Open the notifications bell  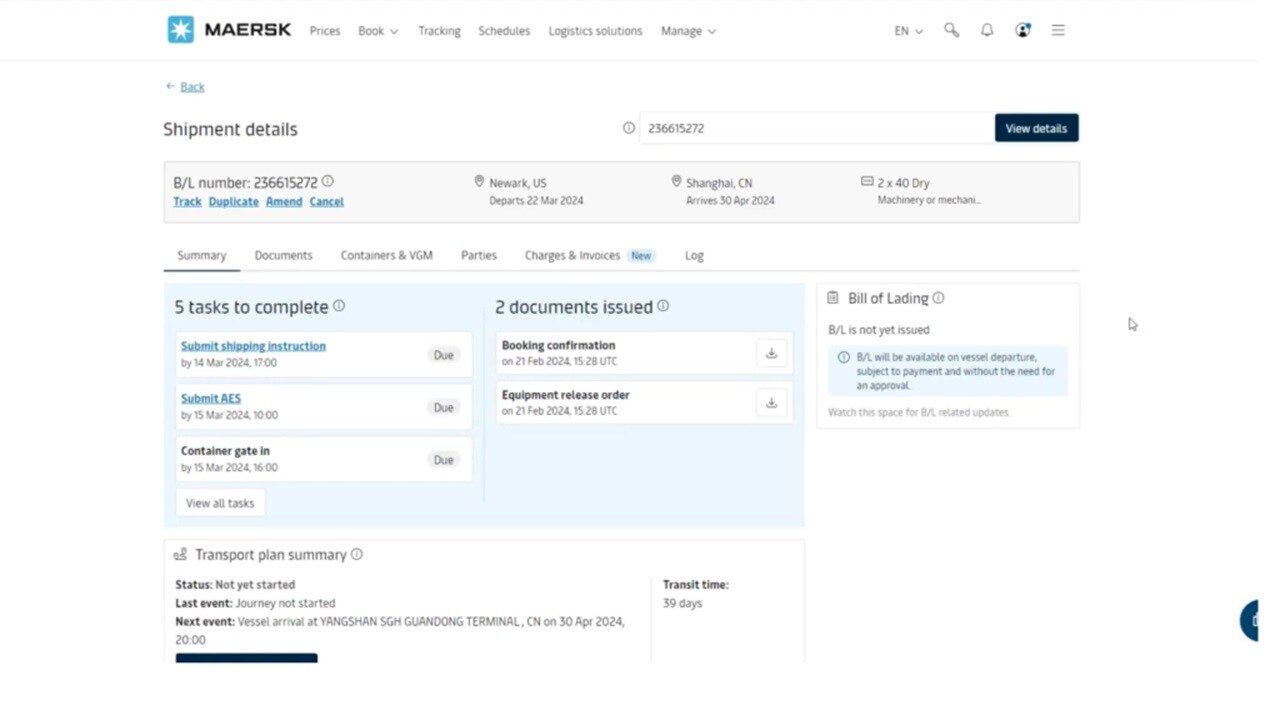[987, 31]
